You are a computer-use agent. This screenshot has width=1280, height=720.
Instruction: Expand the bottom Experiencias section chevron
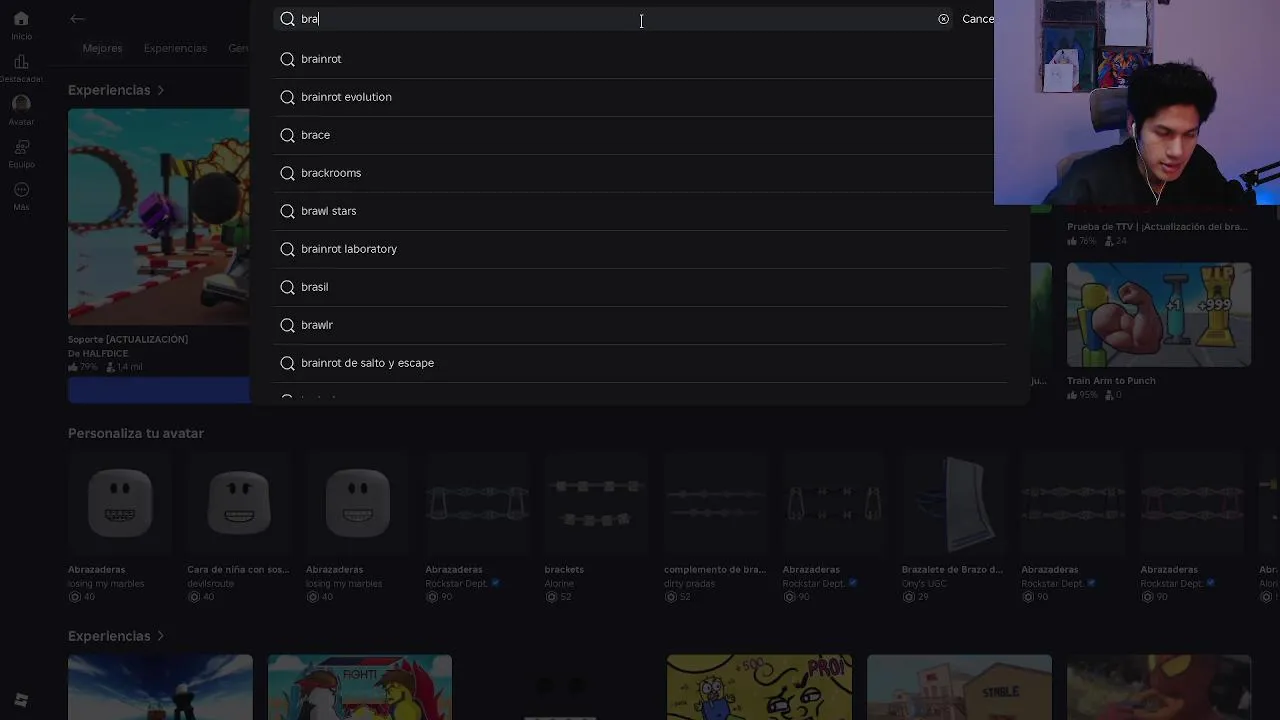[x=160, y=636]
